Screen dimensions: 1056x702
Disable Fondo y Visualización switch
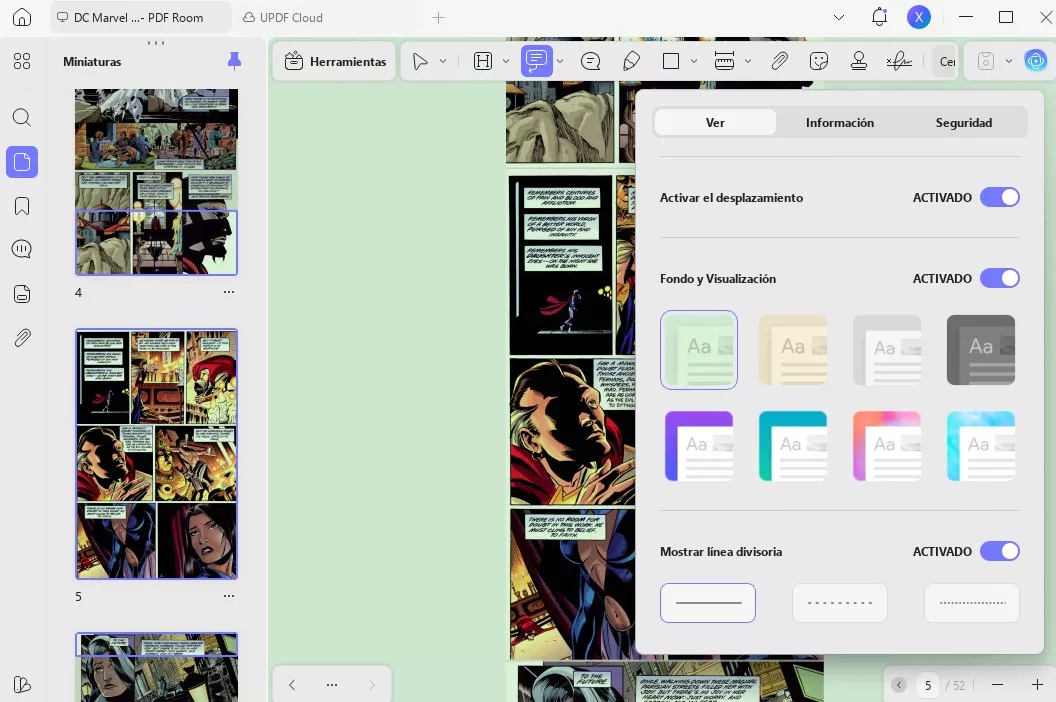[x=999, y=278]
